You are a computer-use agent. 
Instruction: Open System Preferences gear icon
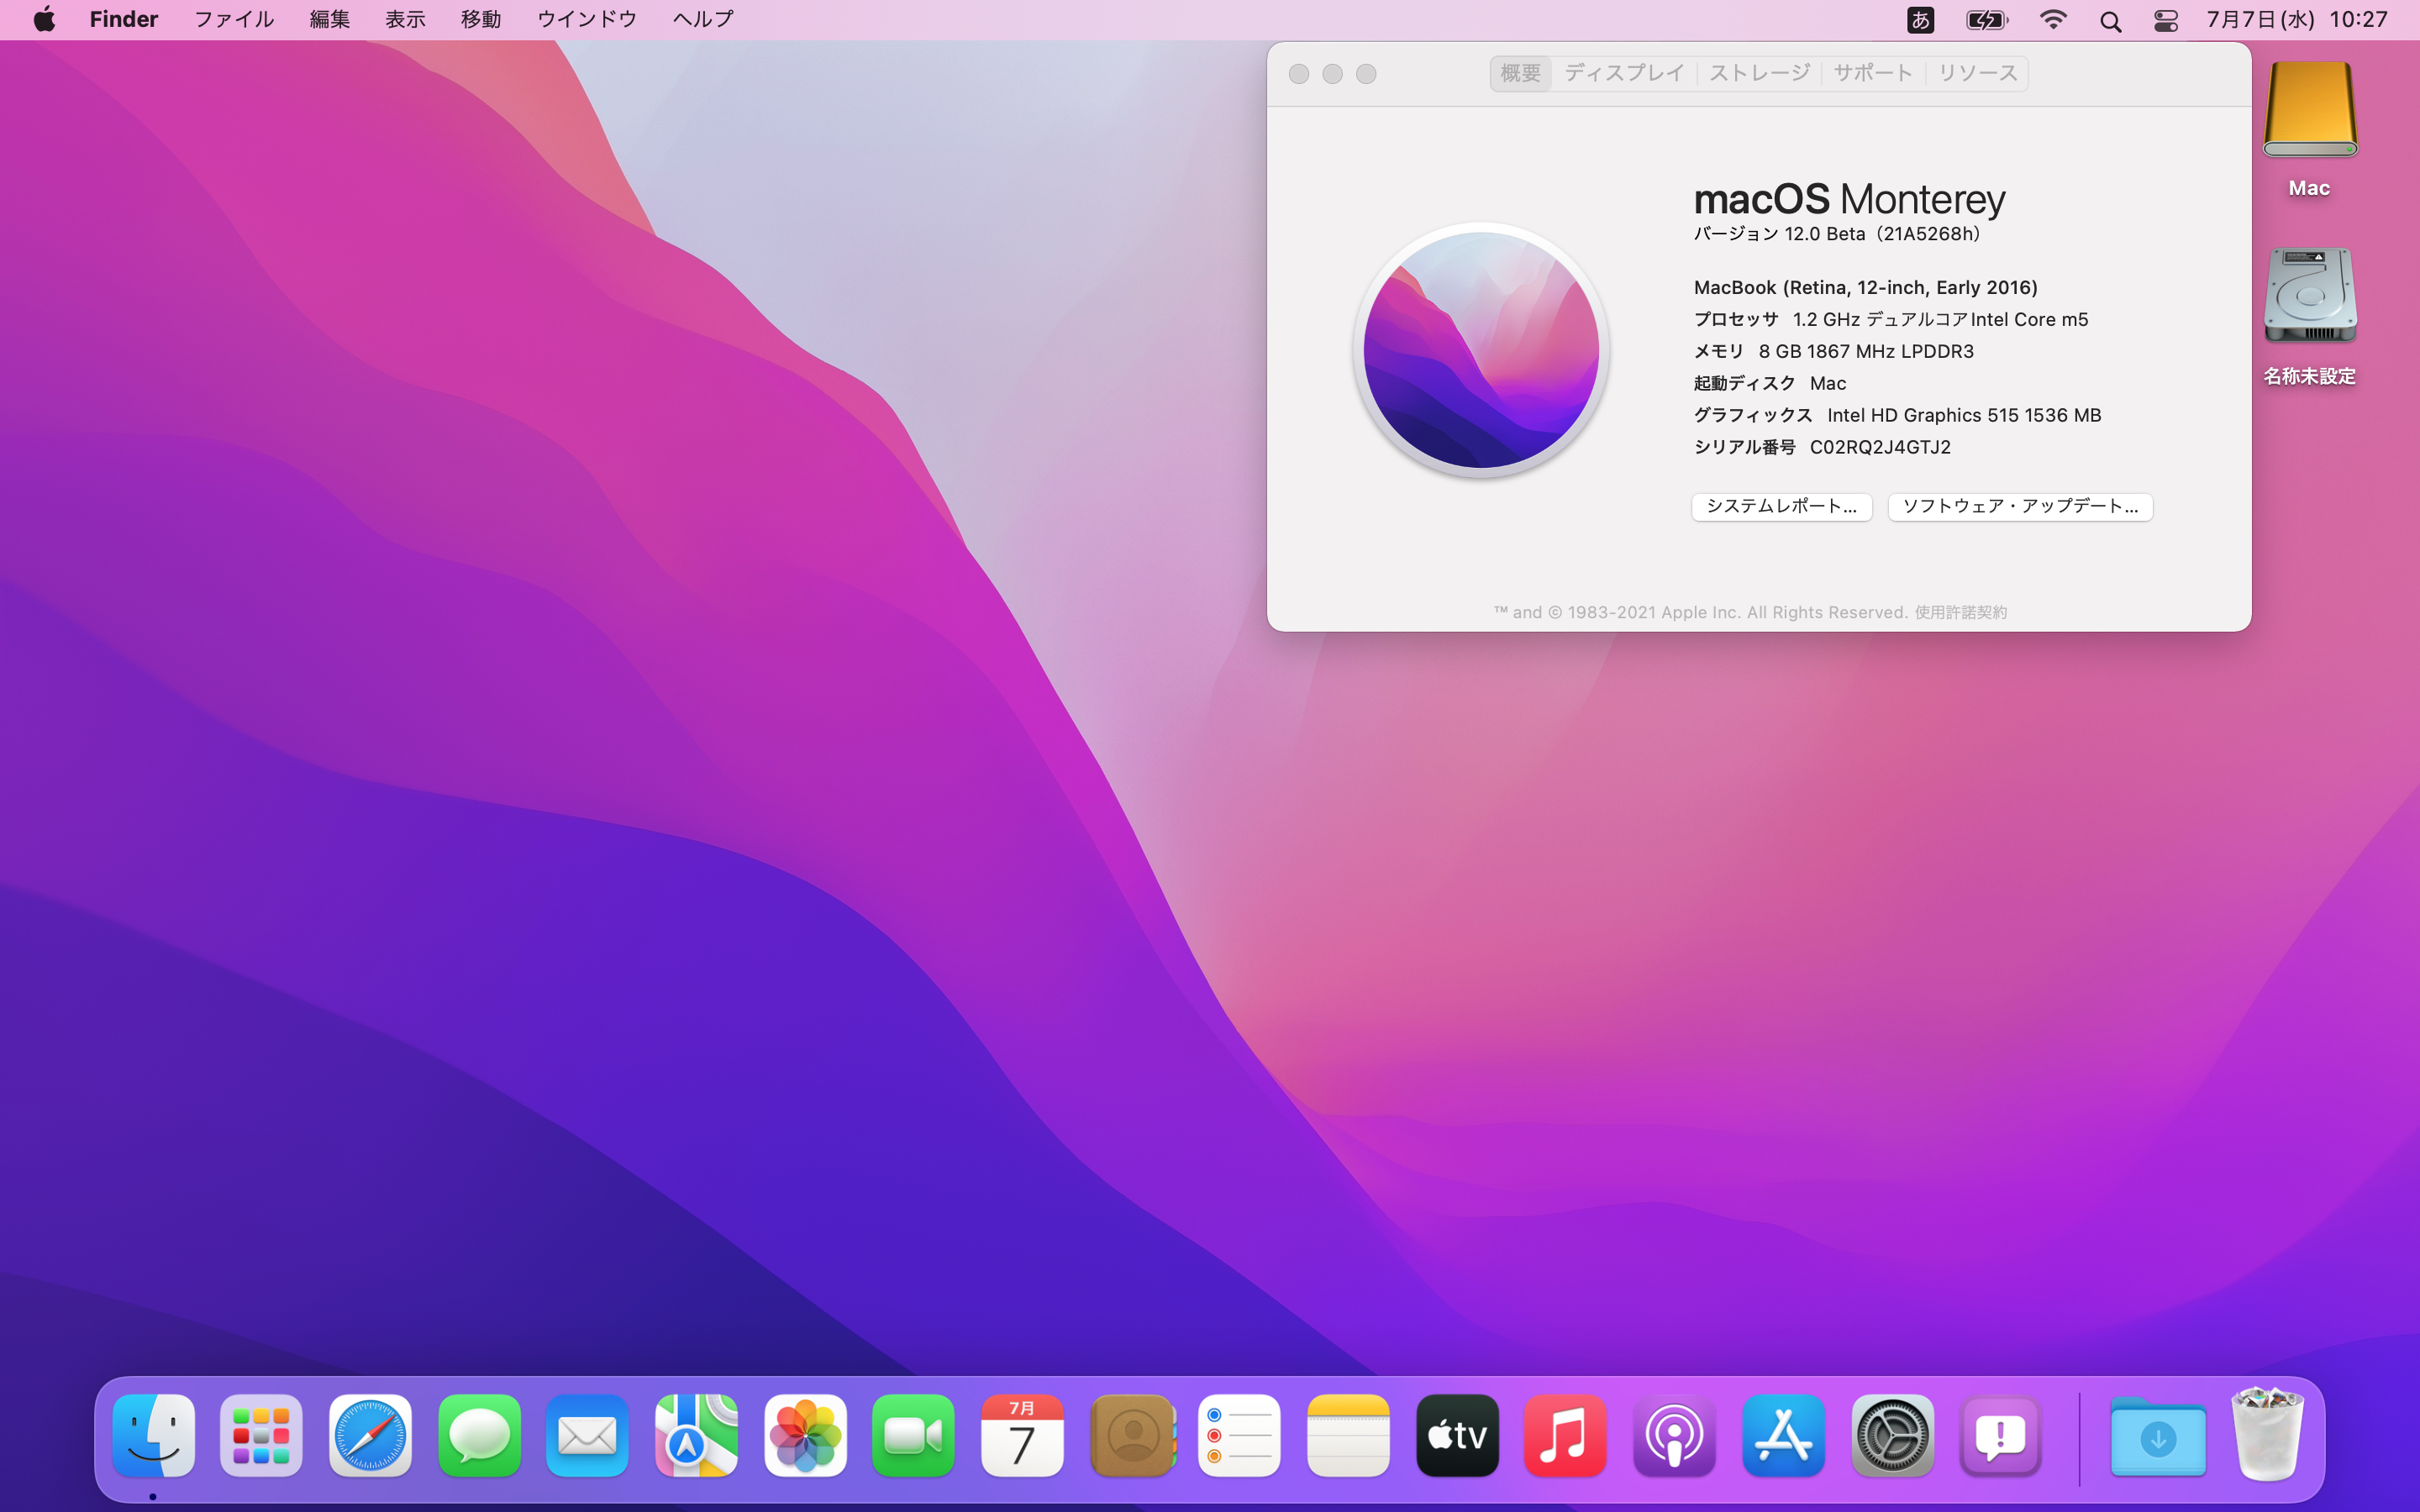pos(1891,1436)
